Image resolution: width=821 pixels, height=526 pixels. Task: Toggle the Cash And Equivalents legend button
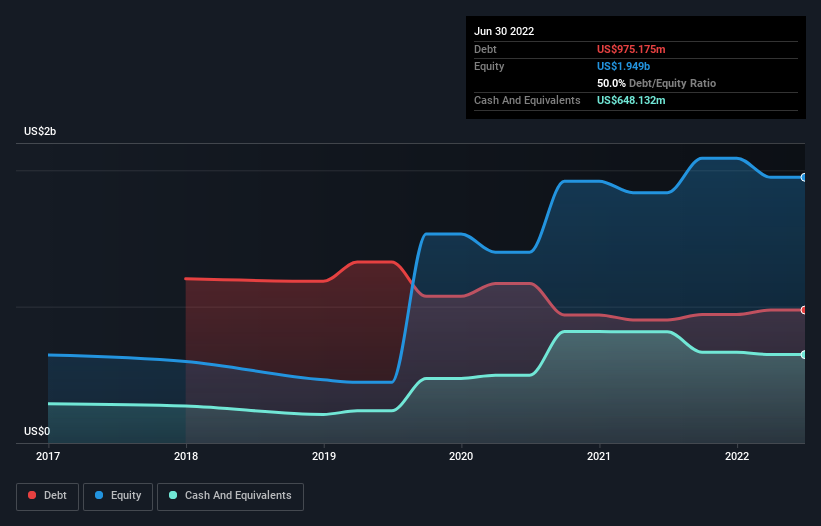(x=230, y=496)
